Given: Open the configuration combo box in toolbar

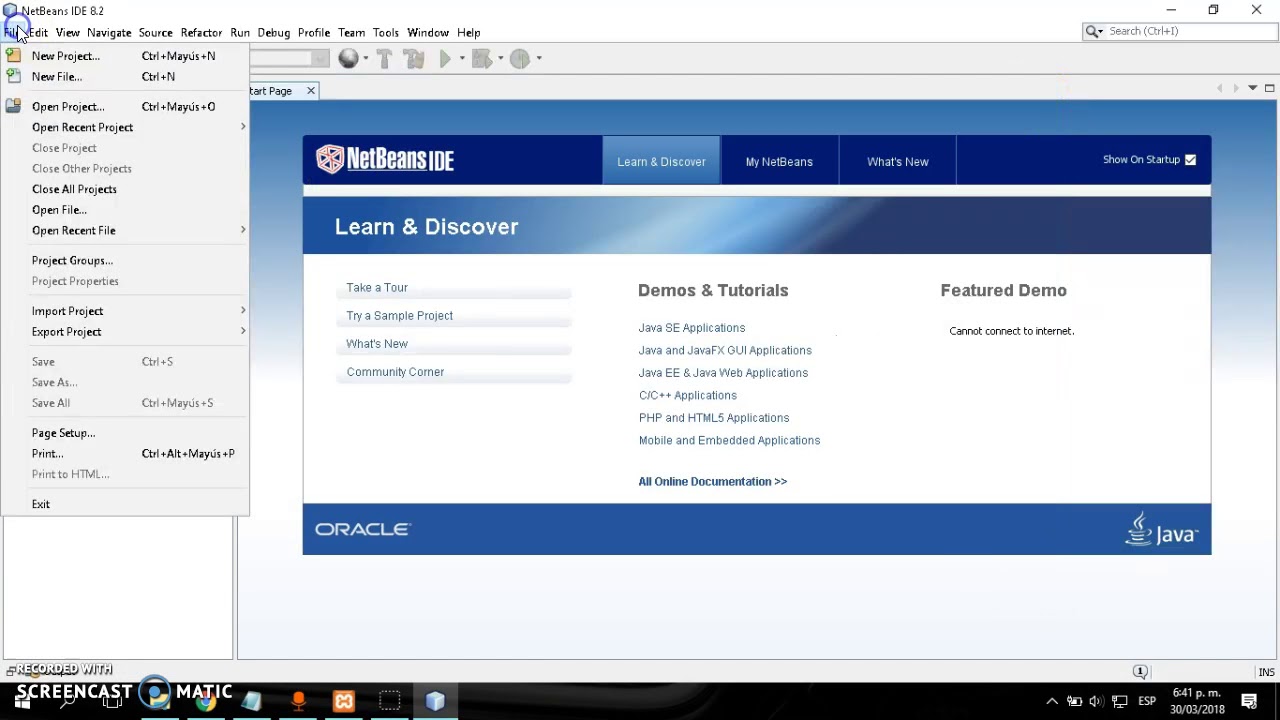Looking at the screenshot, I should point(290,59).
